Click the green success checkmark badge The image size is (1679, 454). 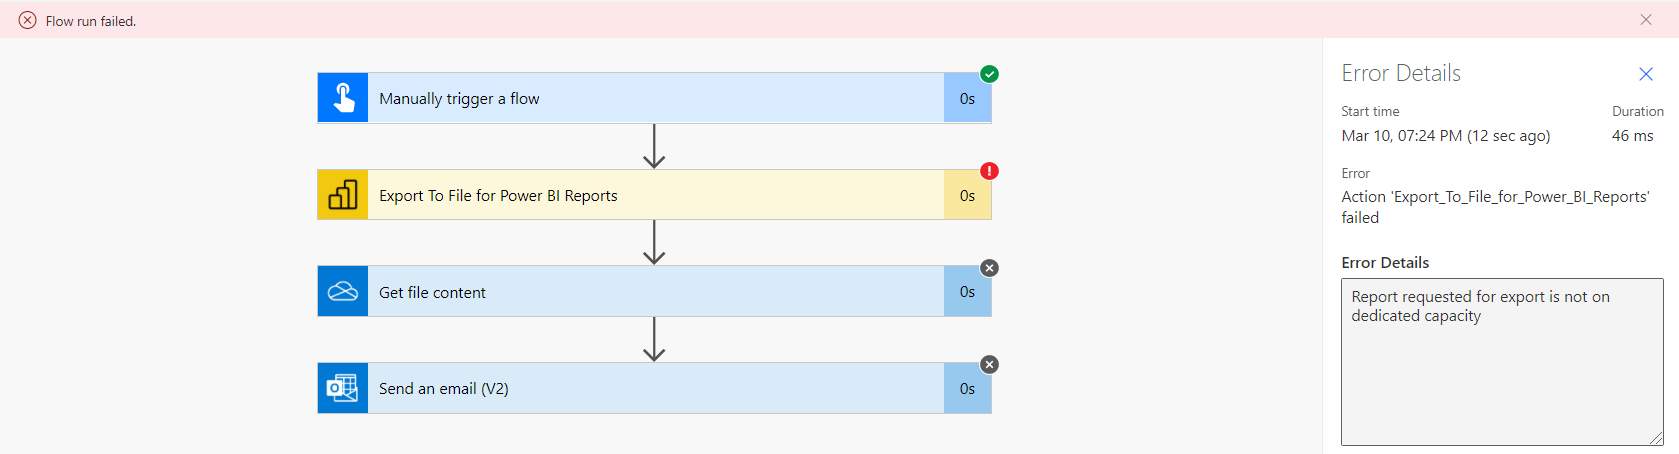tap(989, 74)
